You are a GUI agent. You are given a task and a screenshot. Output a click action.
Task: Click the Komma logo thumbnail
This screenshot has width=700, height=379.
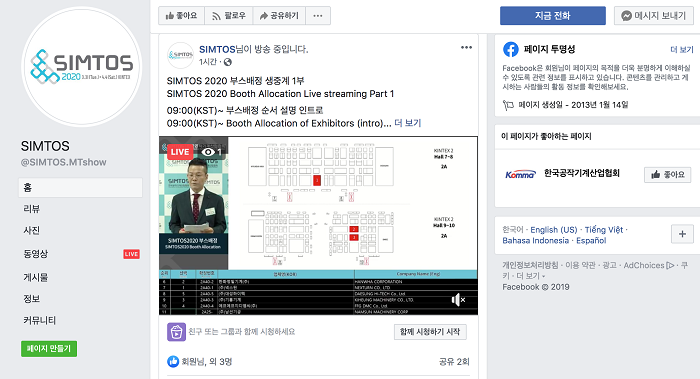click(520, 174)
